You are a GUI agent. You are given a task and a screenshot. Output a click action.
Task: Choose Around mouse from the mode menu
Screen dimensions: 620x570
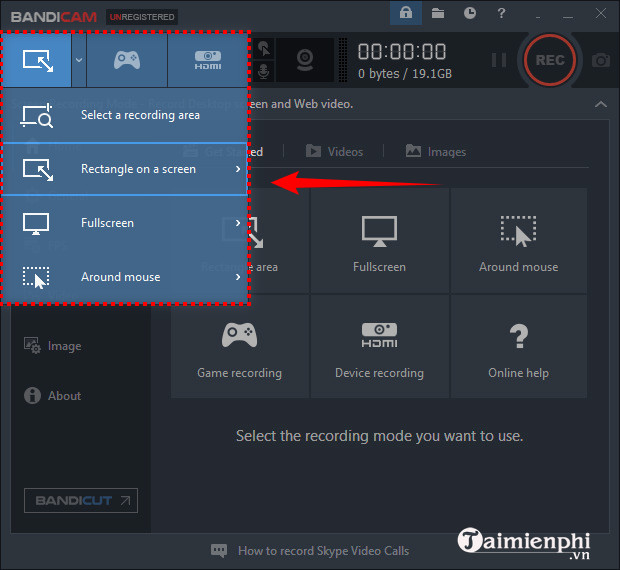(125, 277)
